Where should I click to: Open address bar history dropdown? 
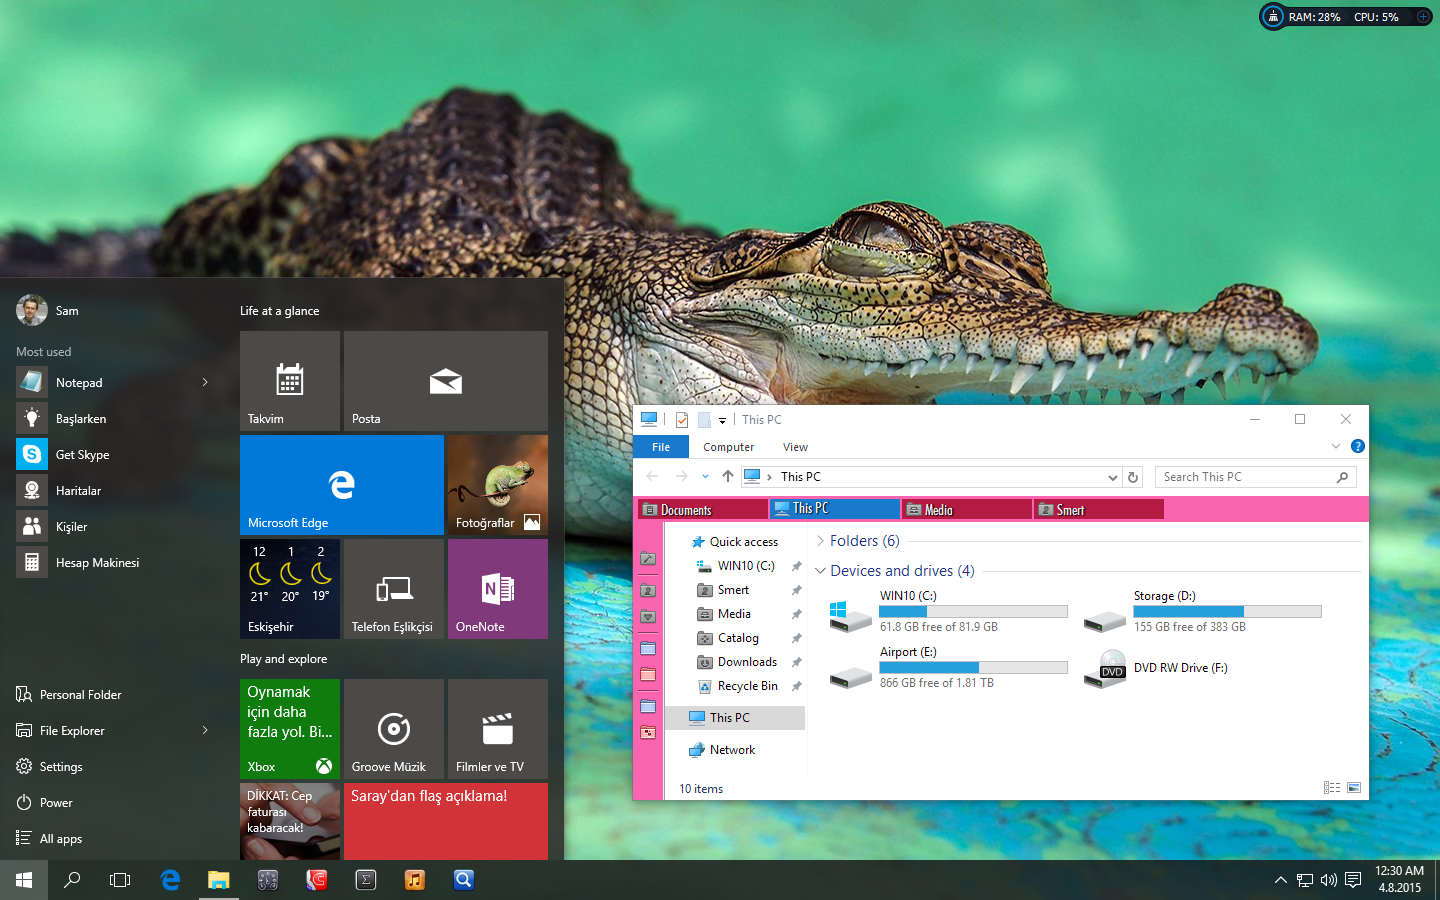[x=1112, y=478]
